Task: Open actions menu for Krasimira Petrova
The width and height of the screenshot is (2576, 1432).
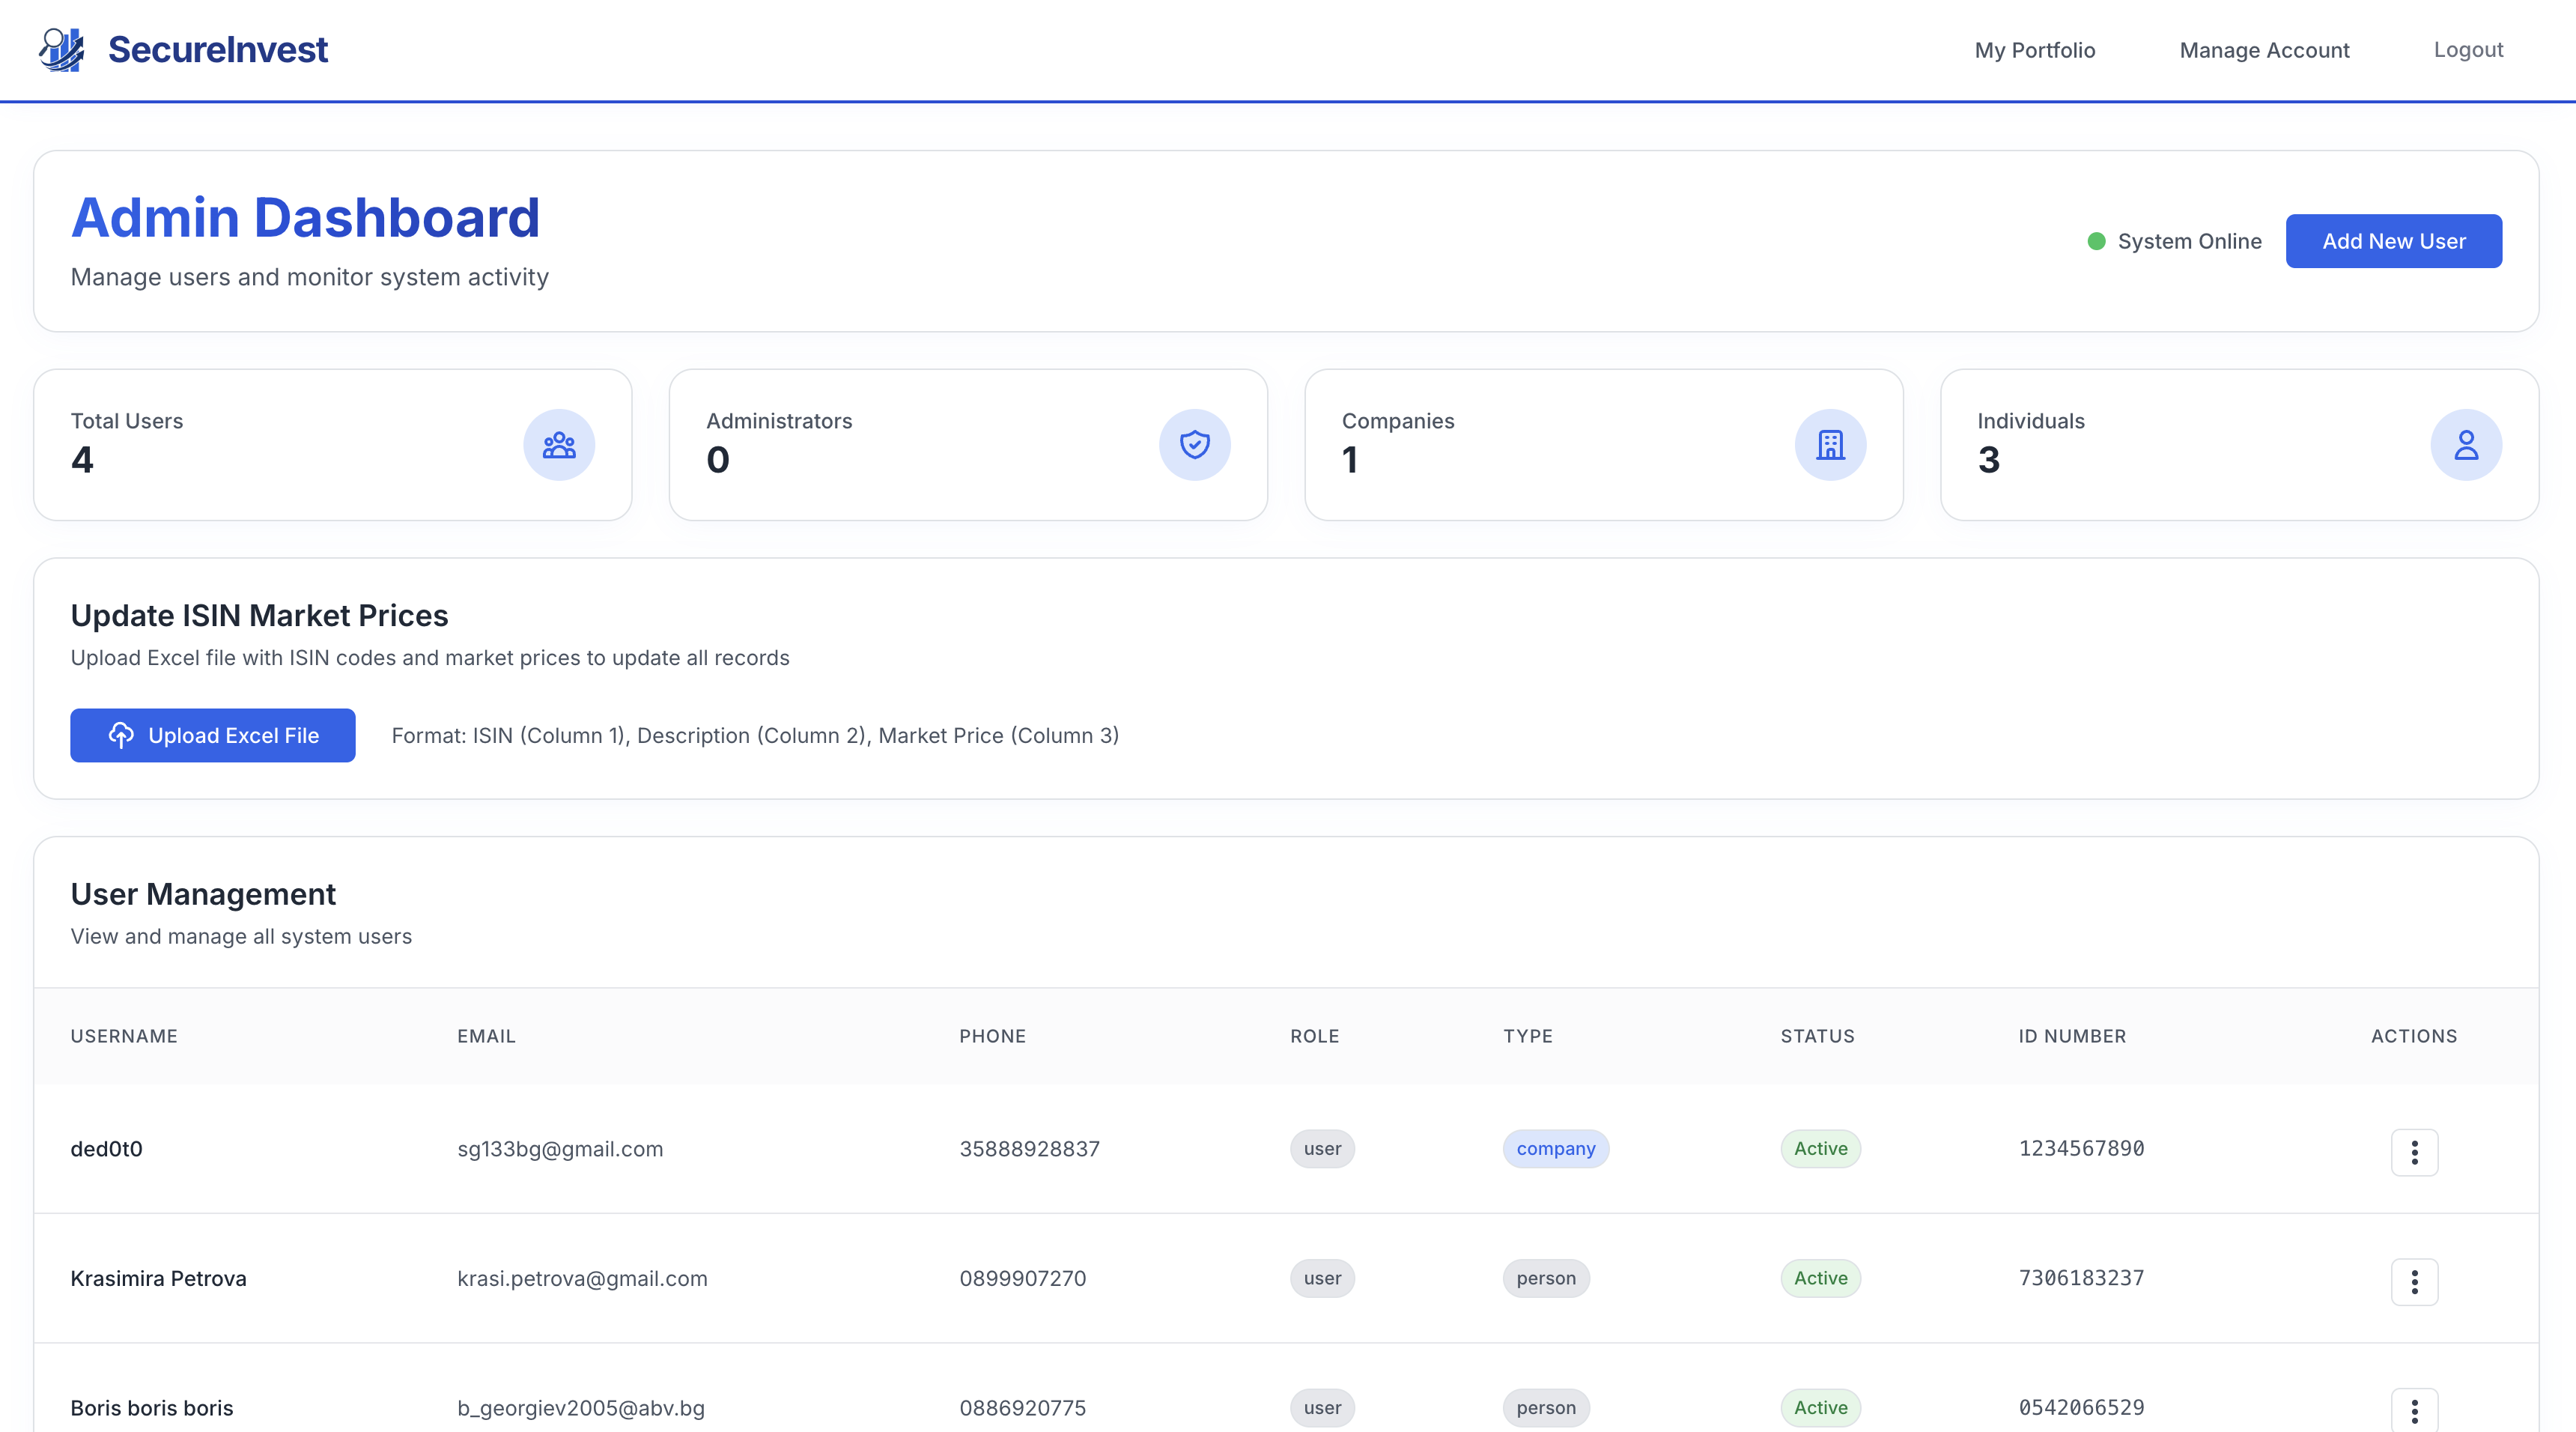Action: coord(2414,1281)
